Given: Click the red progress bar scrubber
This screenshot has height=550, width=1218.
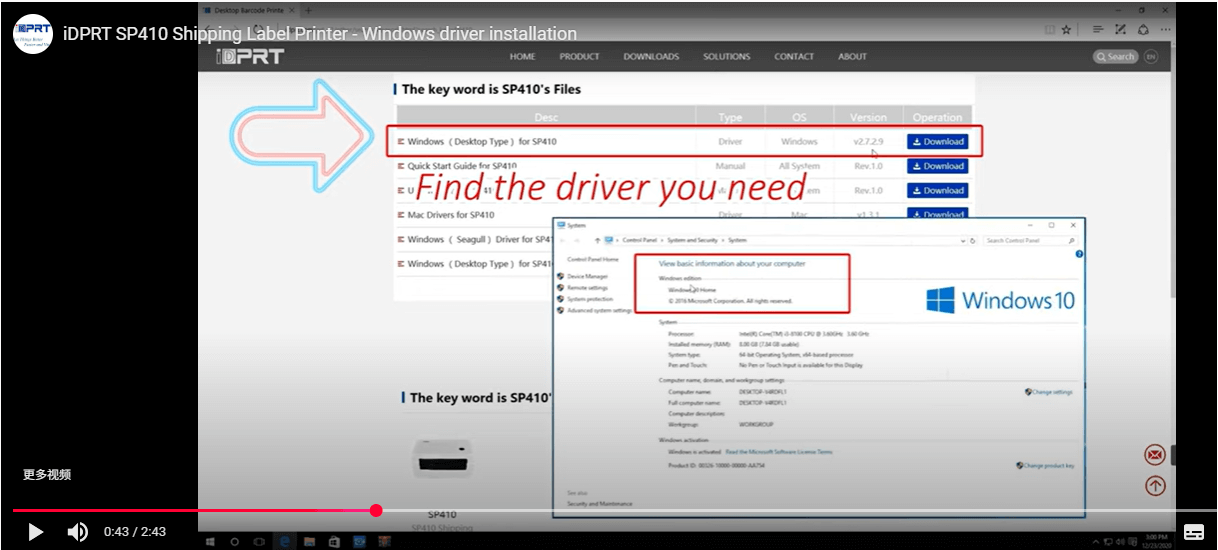Looking at the screenshot, I should tap(376, 511).
